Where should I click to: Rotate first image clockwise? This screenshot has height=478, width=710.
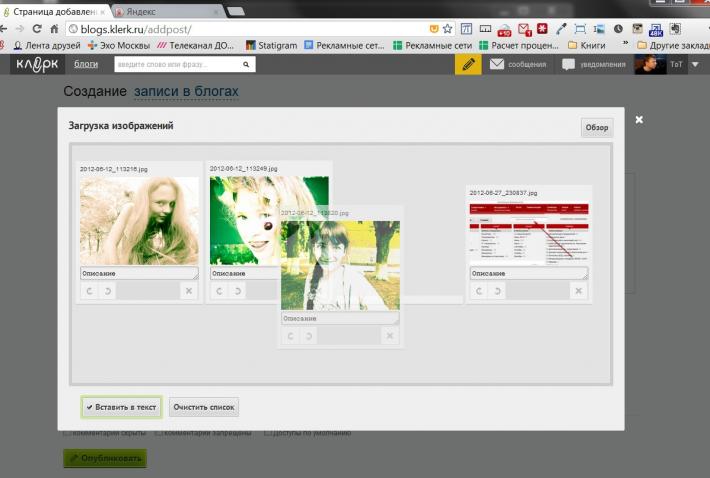[107, 291]
